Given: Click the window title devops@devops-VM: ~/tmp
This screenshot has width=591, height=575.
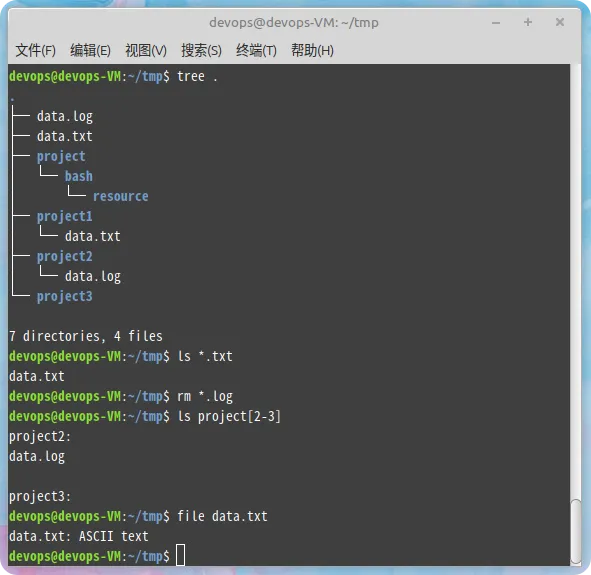Looking at the screenshot, I should point(294,23).
